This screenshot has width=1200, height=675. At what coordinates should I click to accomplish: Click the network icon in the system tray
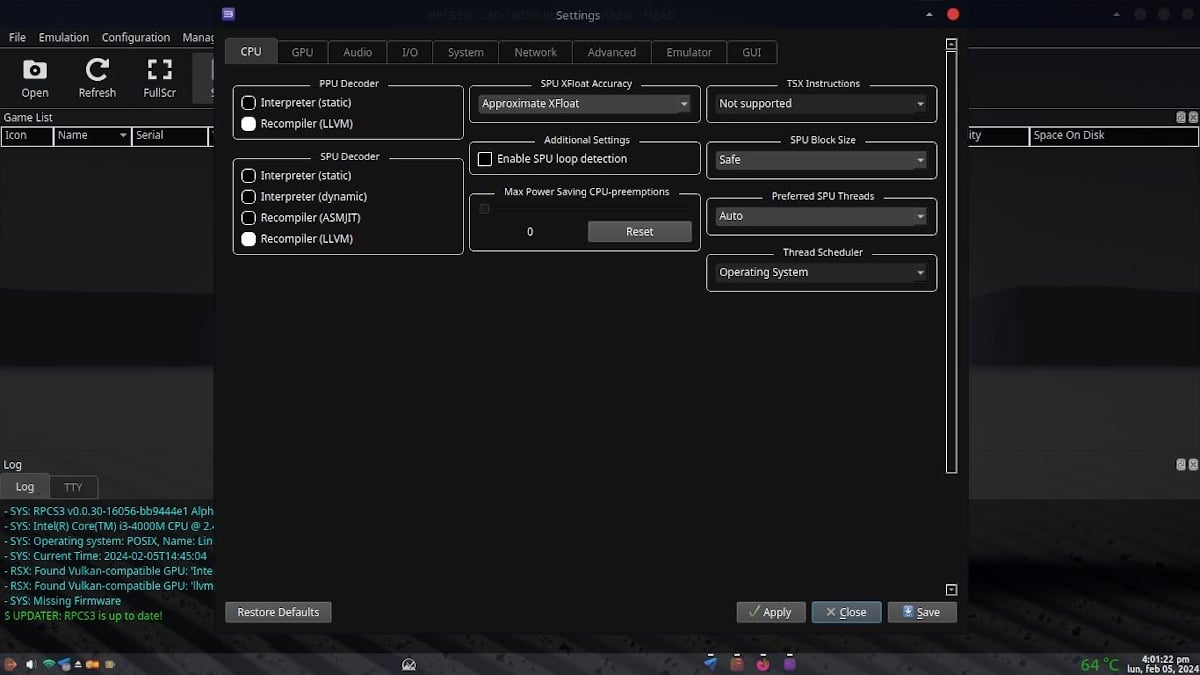pos(46,663)
